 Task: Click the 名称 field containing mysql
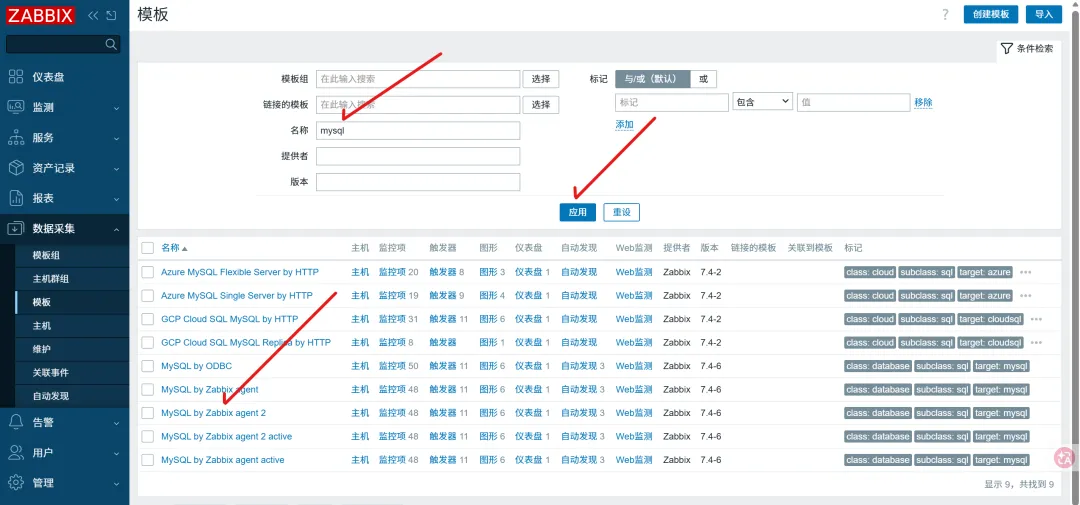tap(418, 131)
